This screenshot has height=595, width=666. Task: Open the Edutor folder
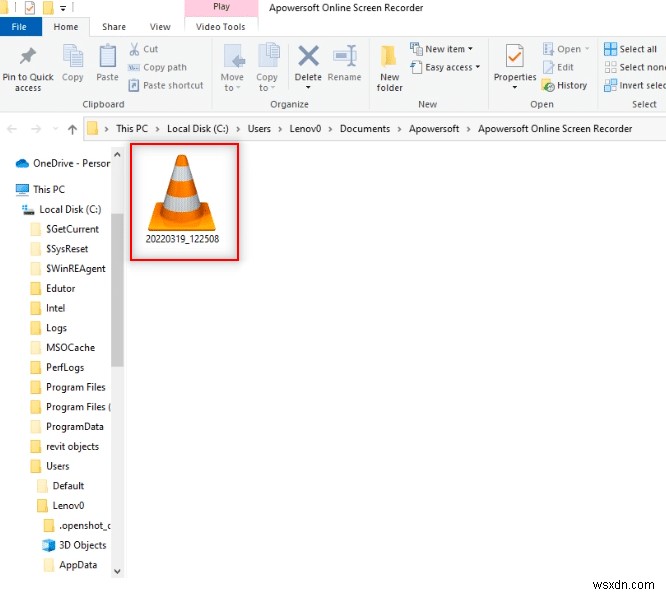coord(53,288)
